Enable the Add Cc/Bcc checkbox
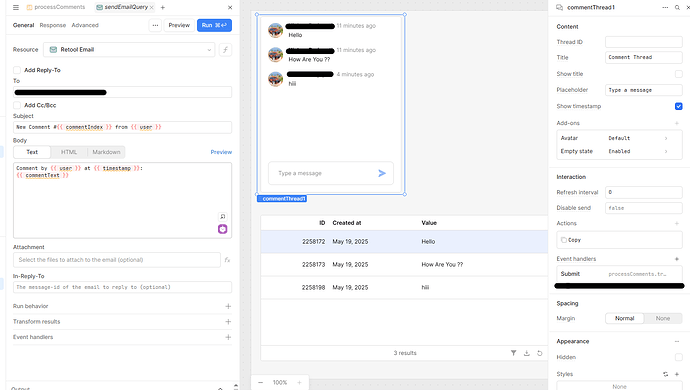 point(17,105)
